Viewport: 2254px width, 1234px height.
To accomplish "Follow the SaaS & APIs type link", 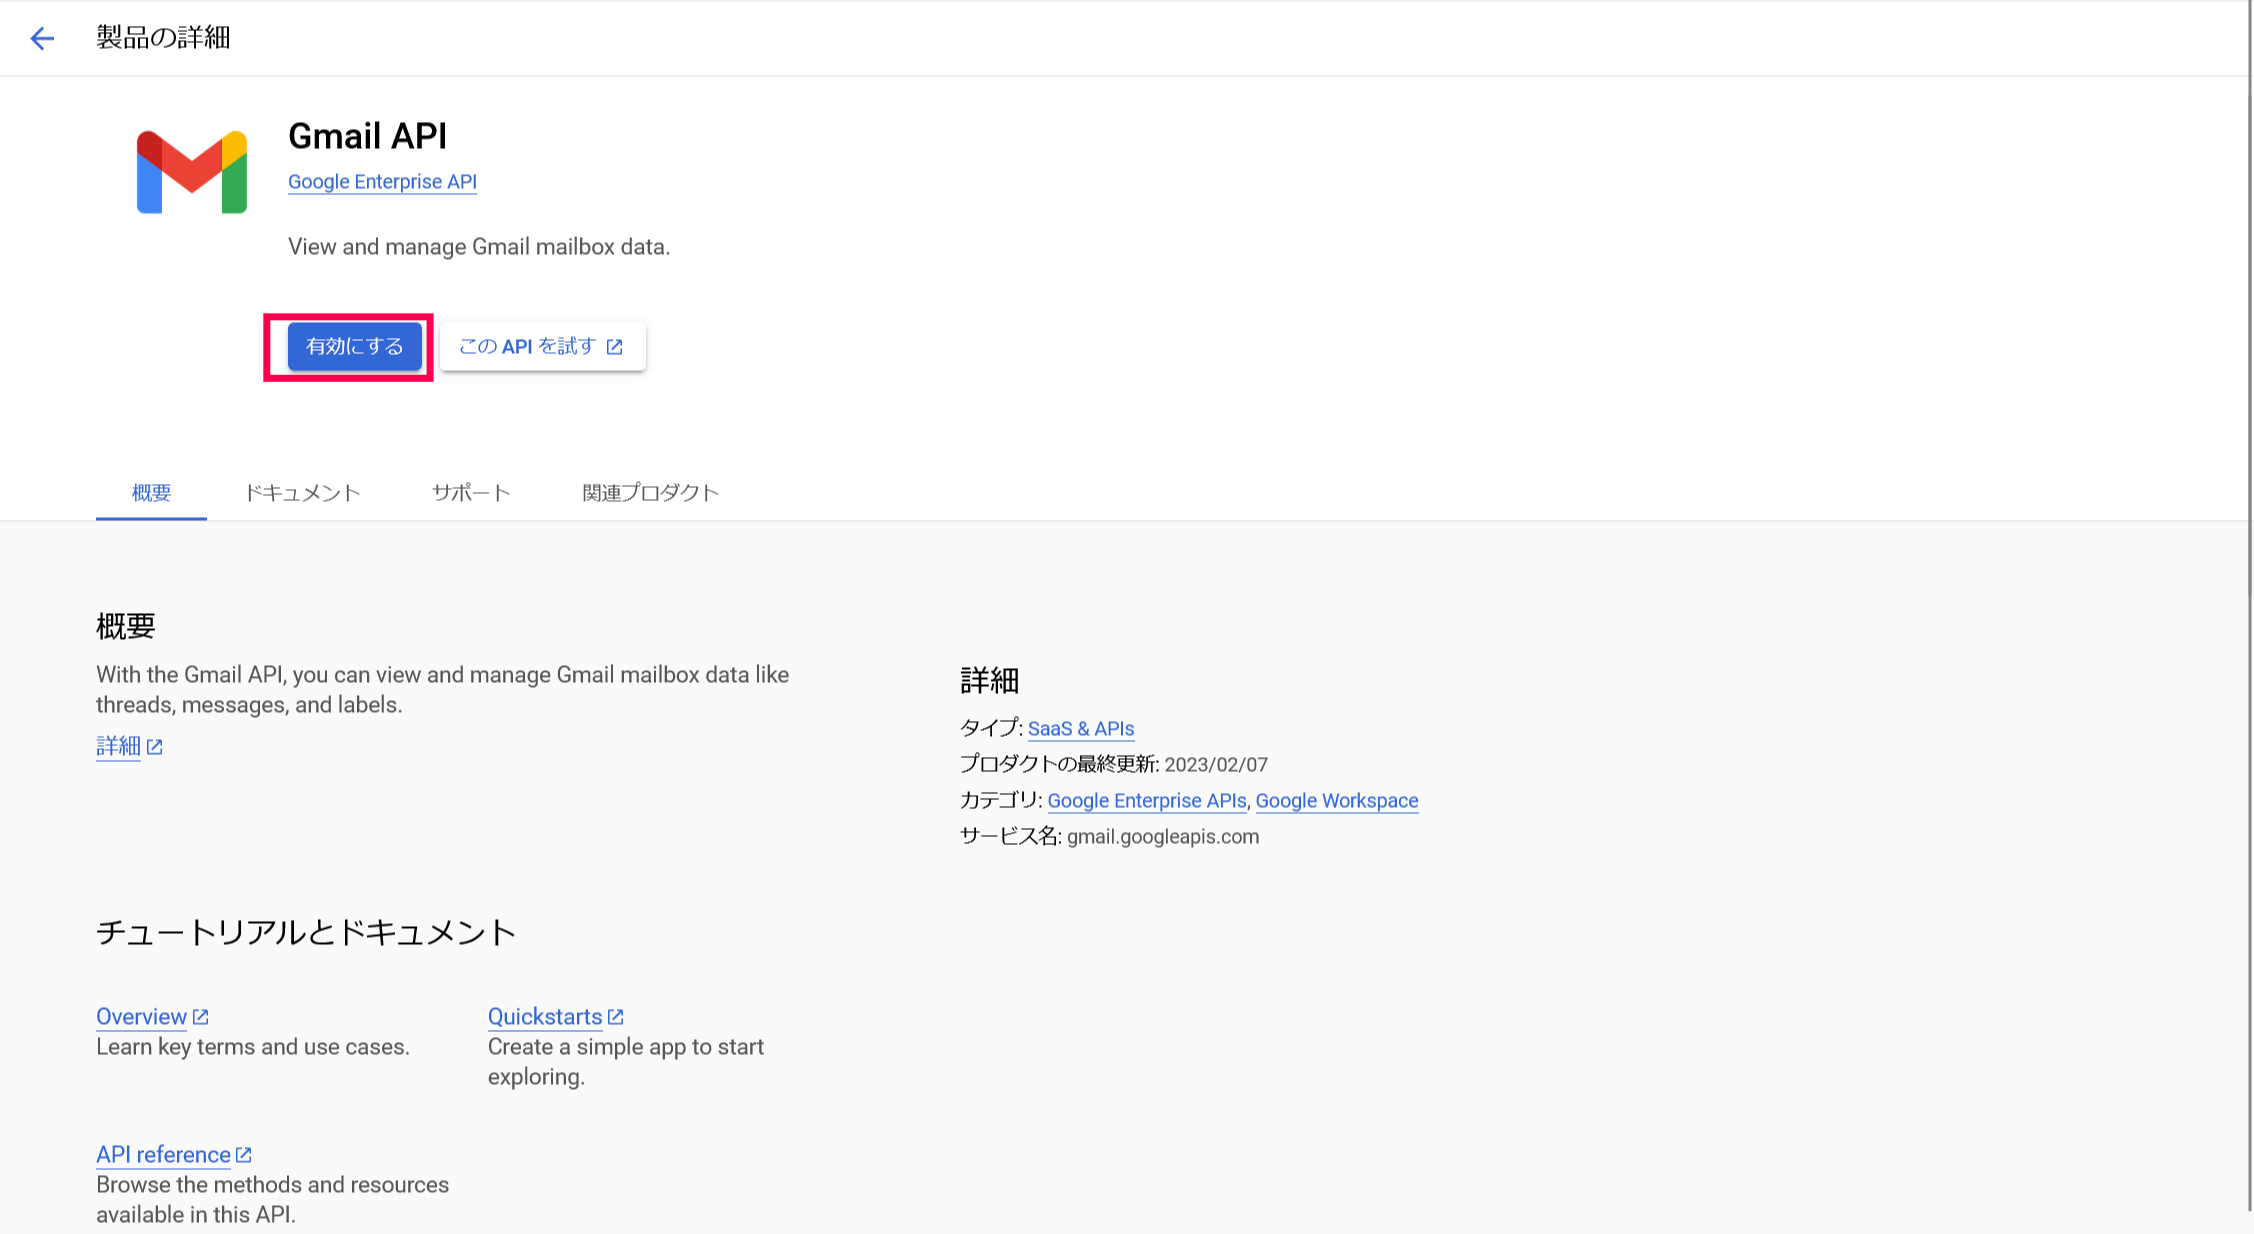I will [1080, 729].
